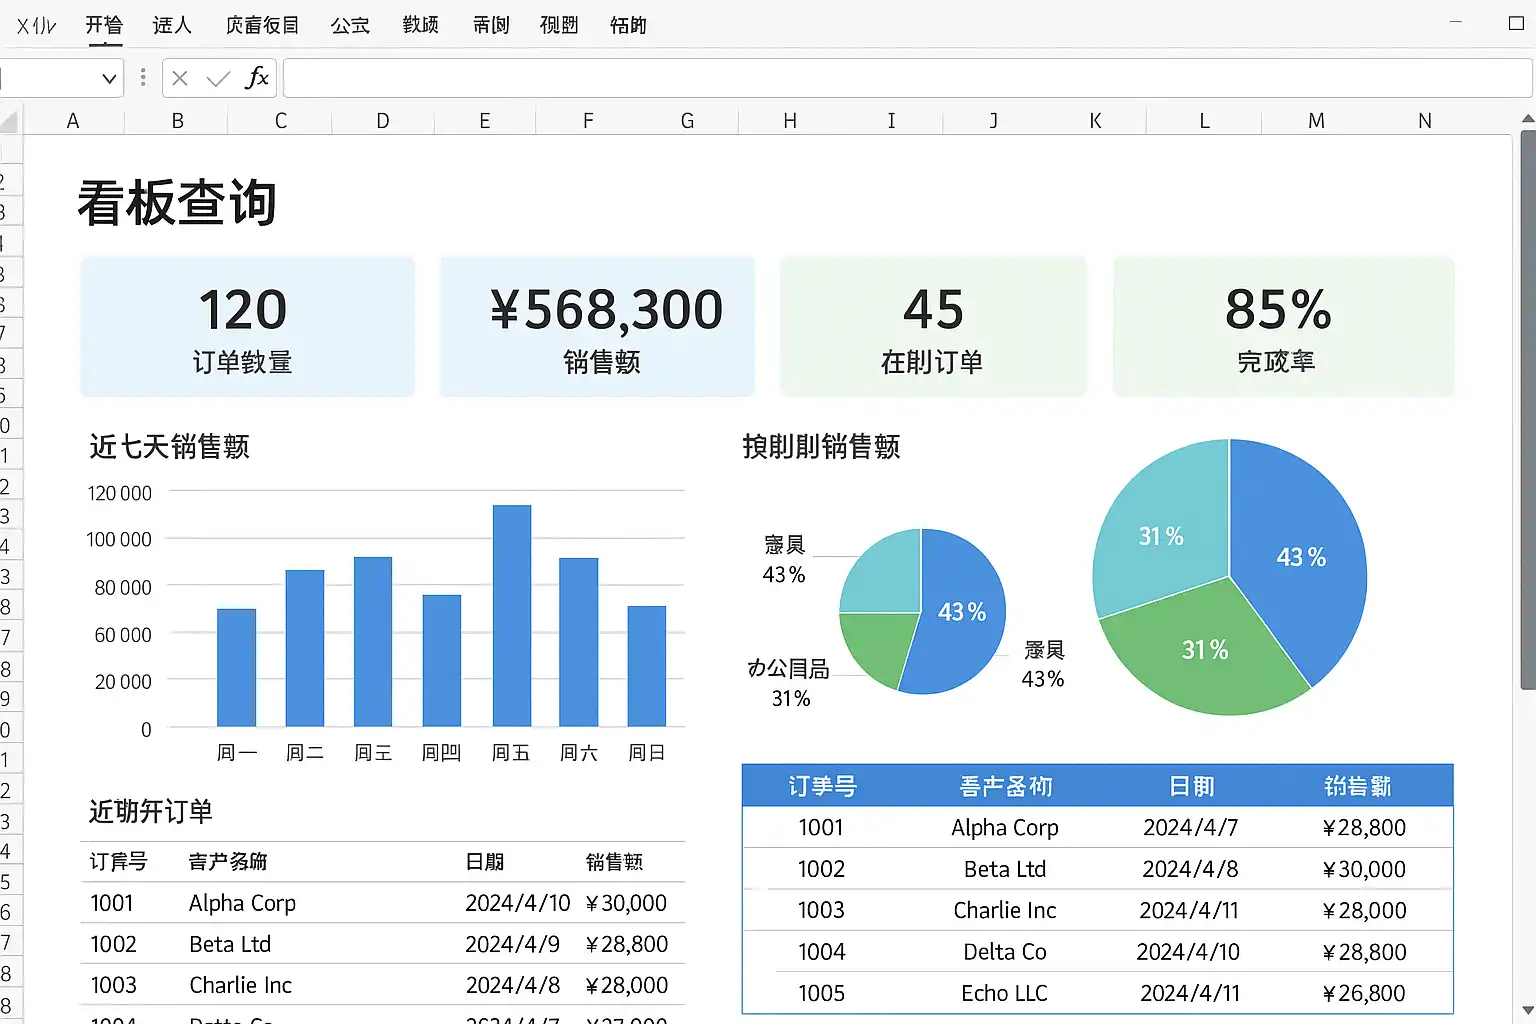Open the leftmost file menu tab
This screenshot has height=1024, width=1536.
point(37,25)
